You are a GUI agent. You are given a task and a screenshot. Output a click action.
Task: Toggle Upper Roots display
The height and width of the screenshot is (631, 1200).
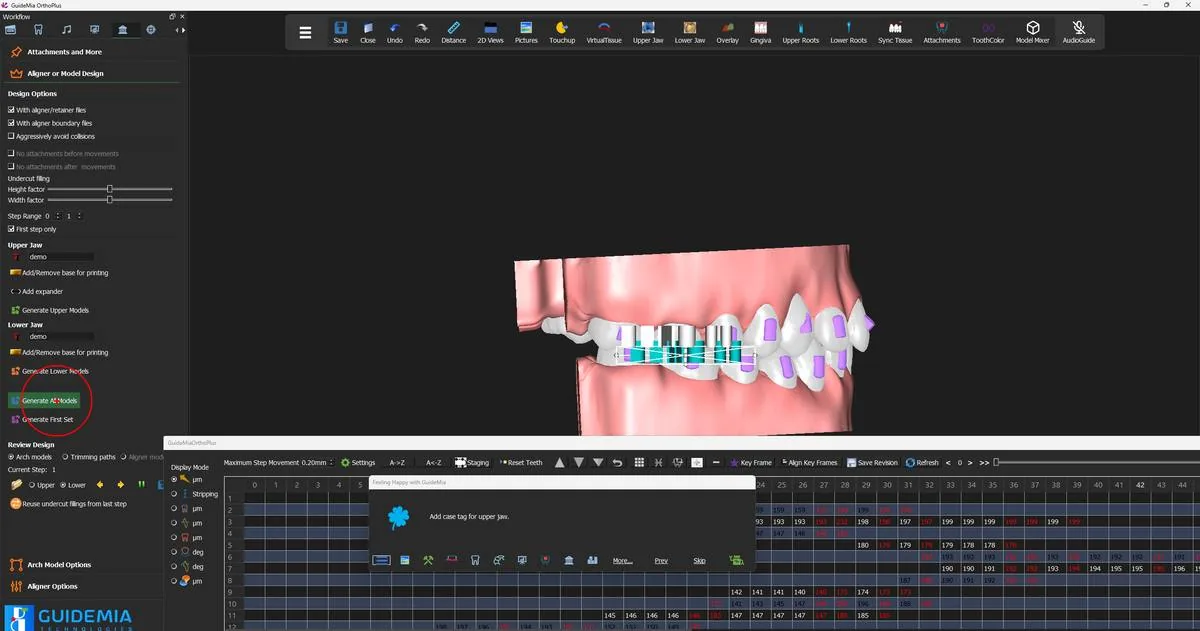pos(800,32)
